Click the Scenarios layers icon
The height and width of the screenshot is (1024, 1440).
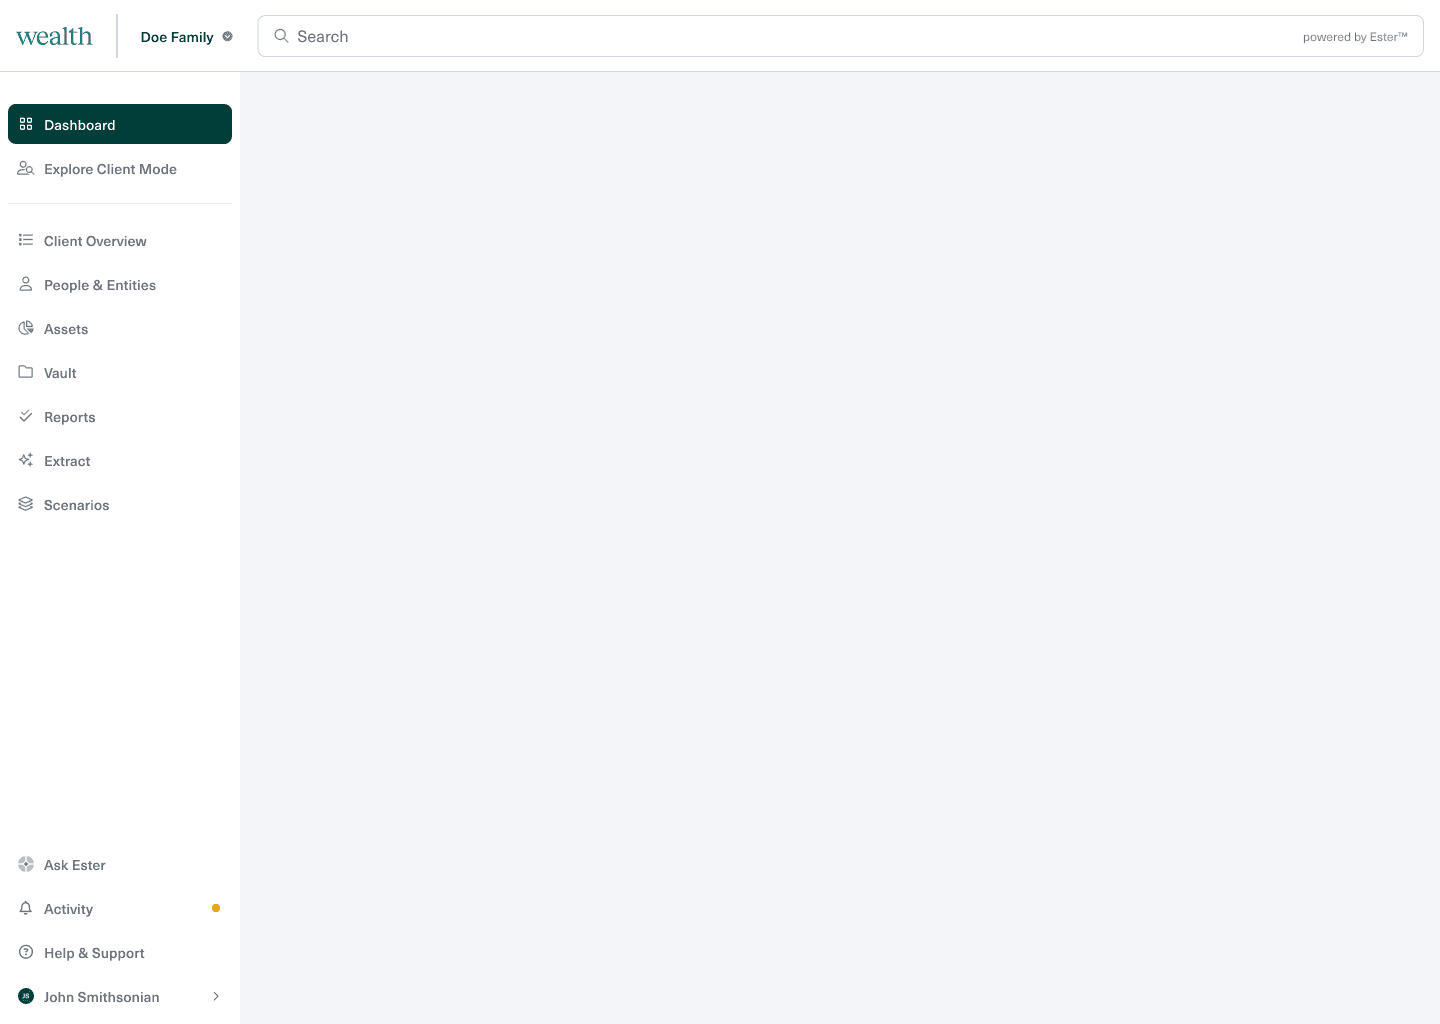[x=26, y=504]
